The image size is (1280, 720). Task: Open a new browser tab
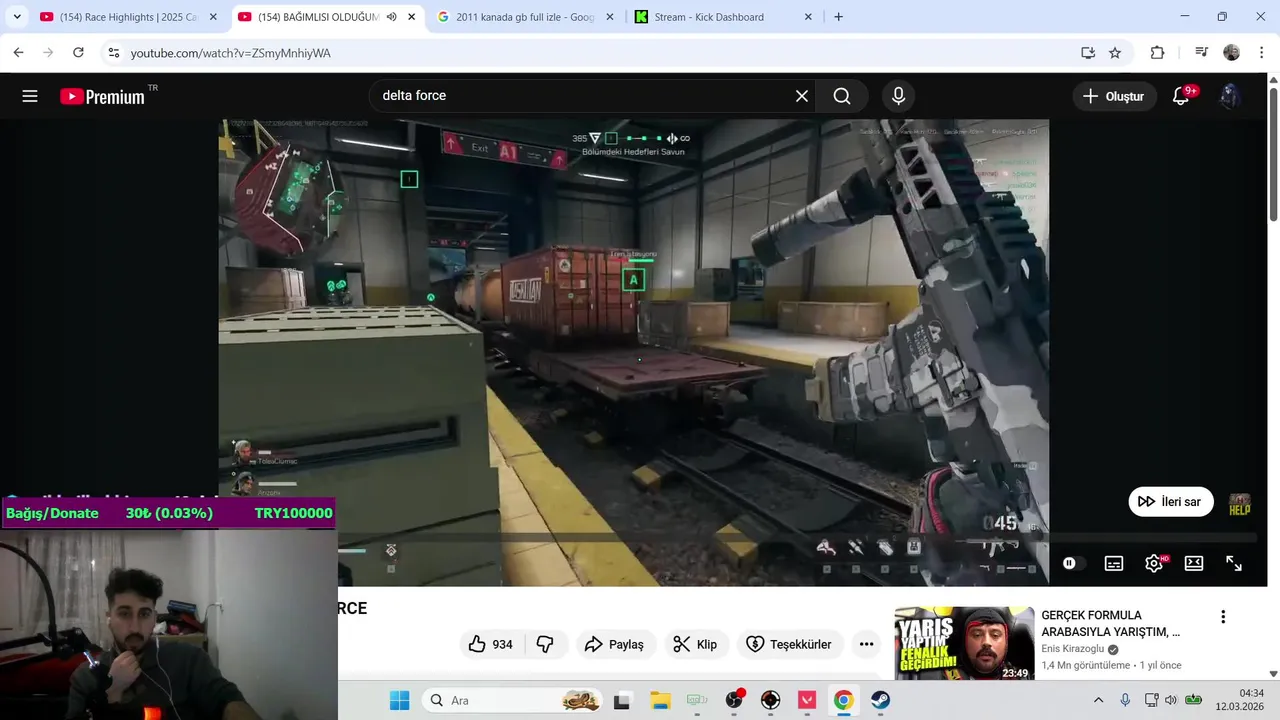point(838,17)
